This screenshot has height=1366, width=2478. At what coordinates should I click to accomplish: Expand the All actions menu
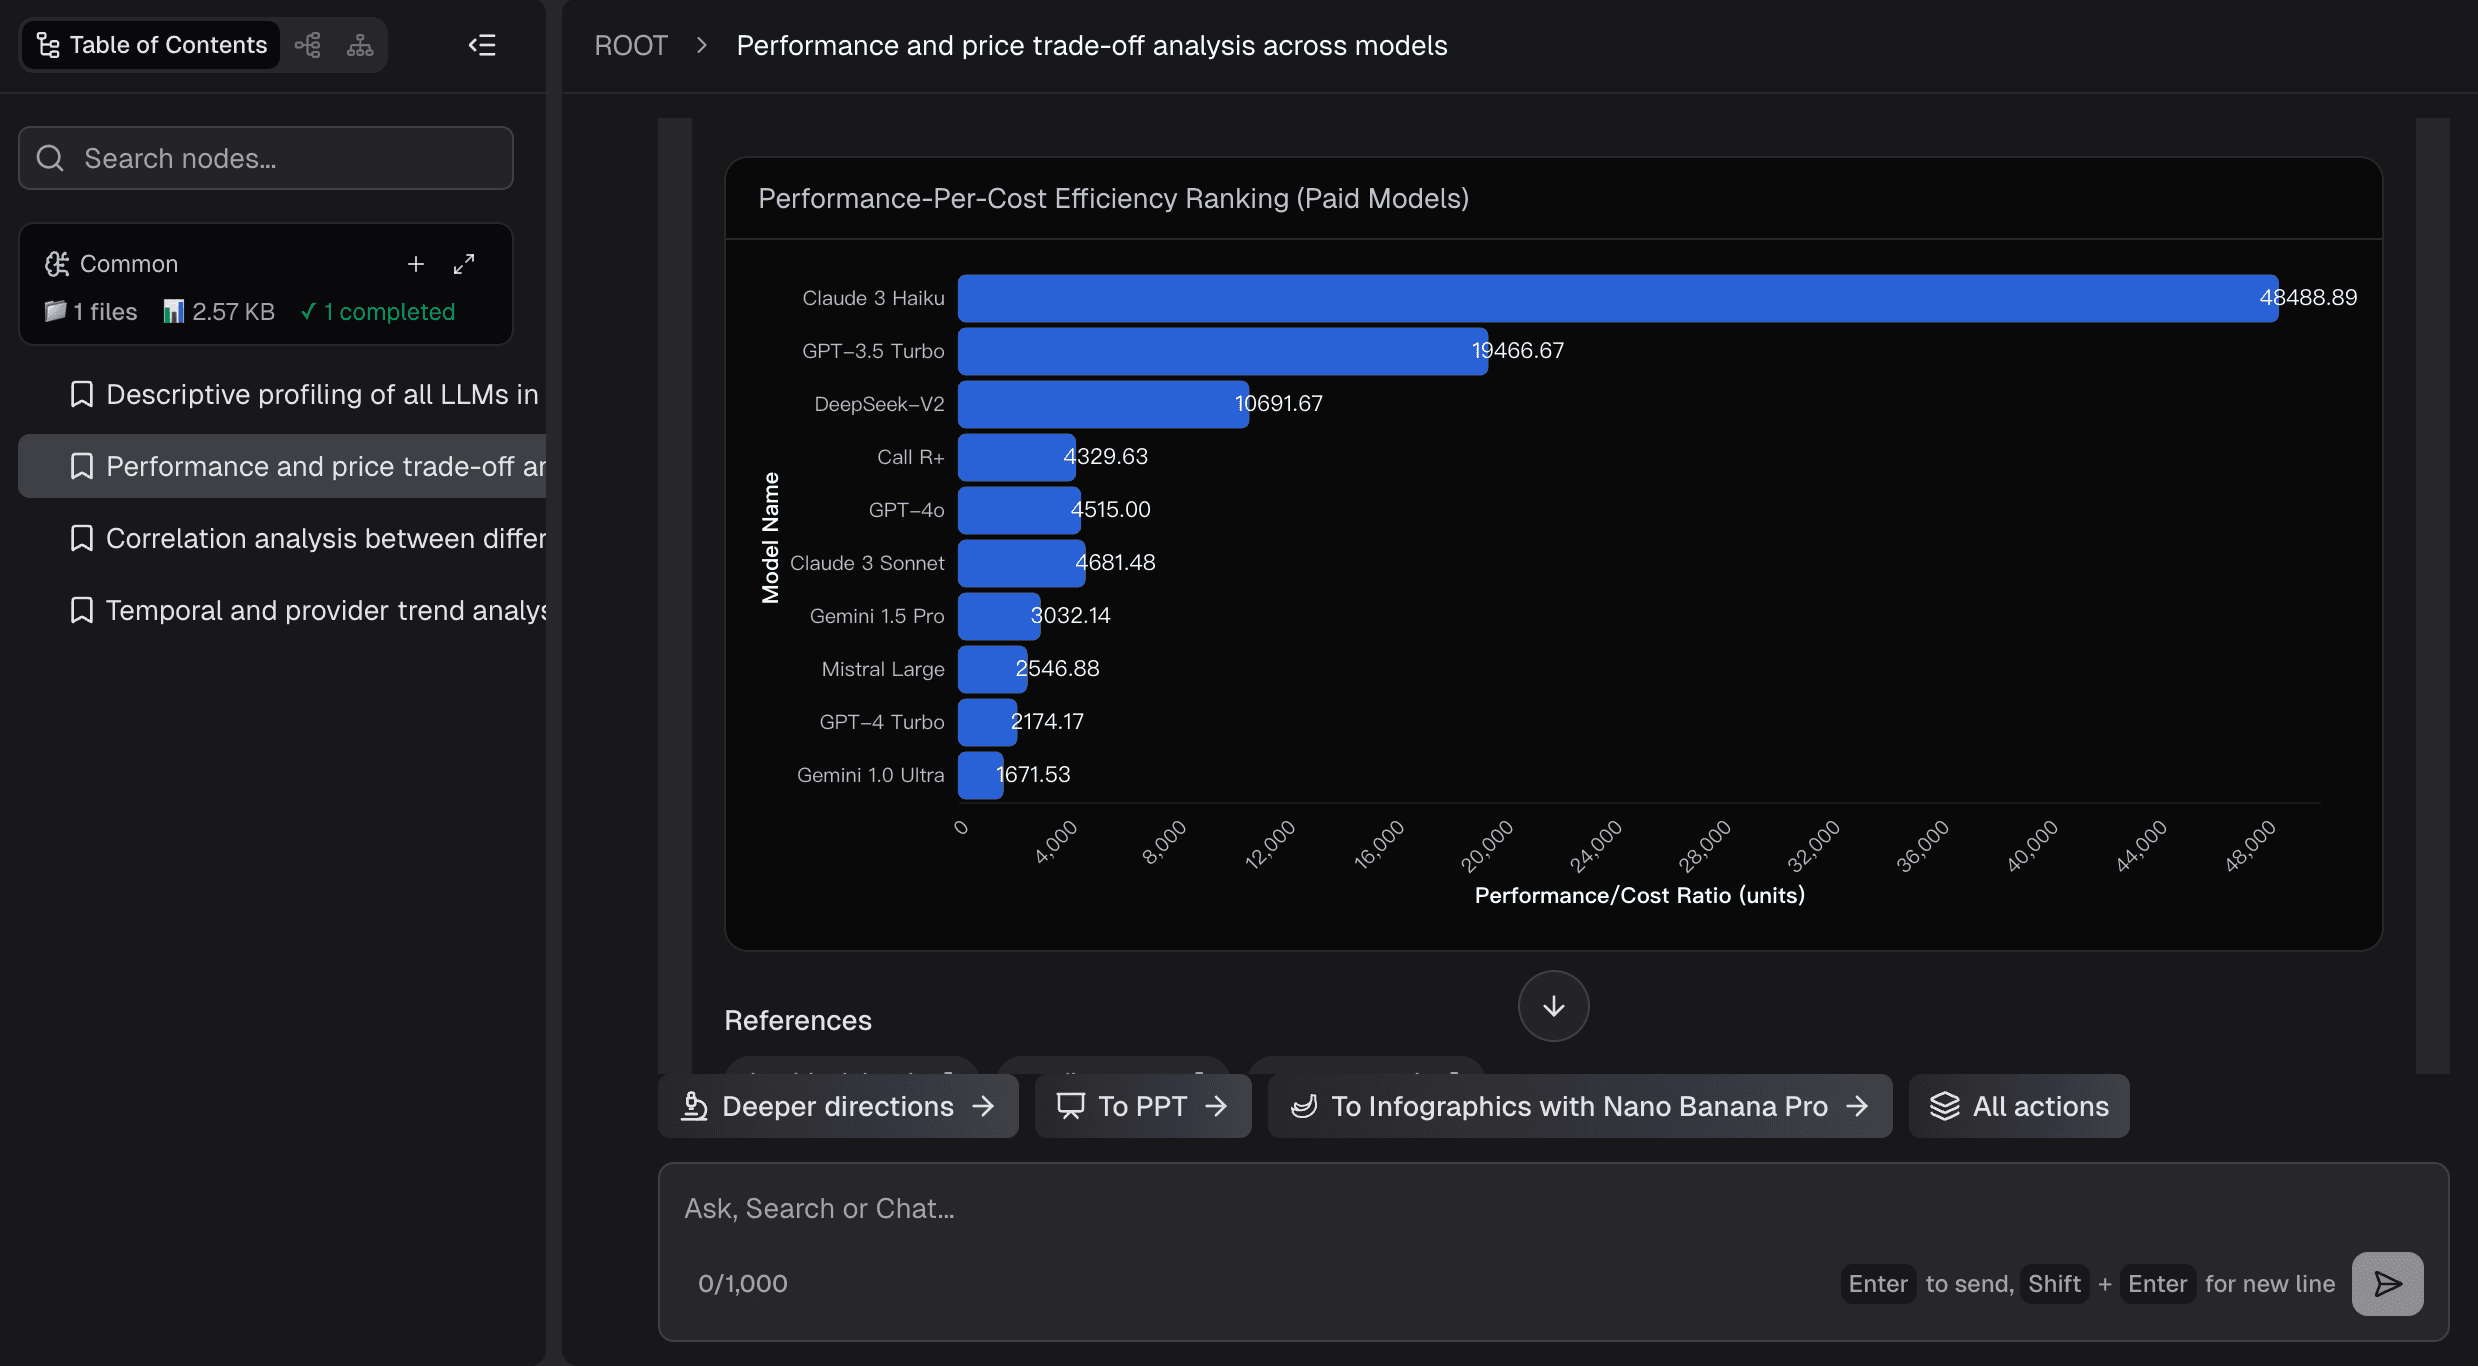pos(2019,1106)
